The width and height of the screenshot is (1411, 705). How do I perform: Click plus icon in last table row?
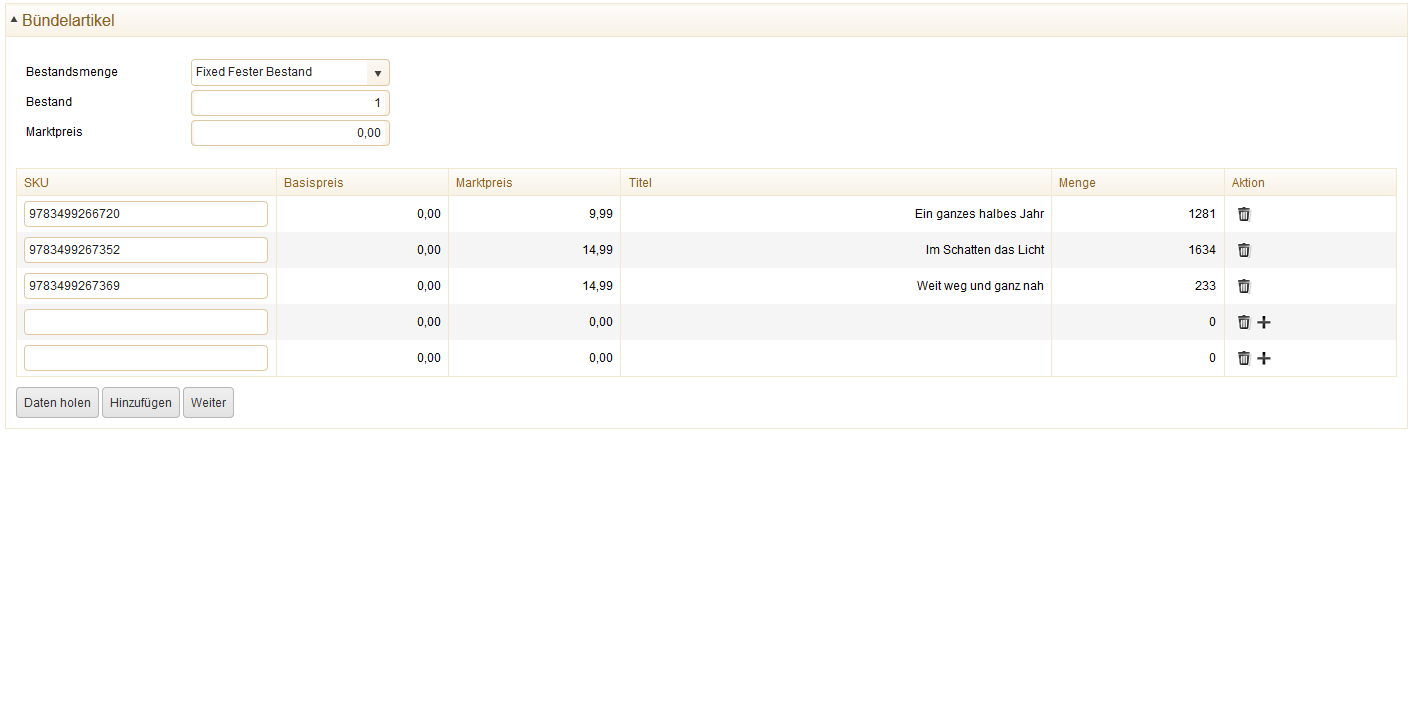1264,358
